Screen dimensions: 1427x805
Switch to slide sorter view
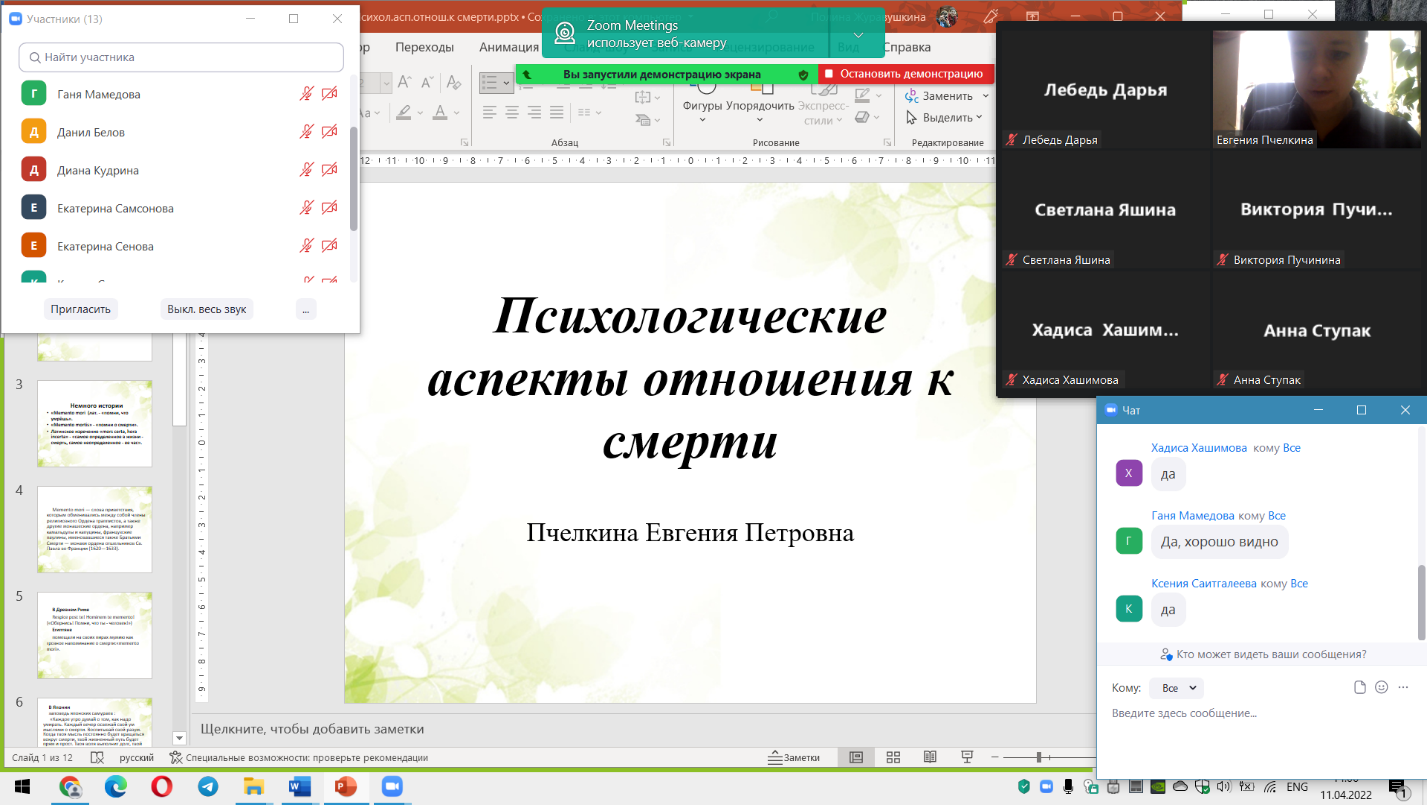(893, 757)
